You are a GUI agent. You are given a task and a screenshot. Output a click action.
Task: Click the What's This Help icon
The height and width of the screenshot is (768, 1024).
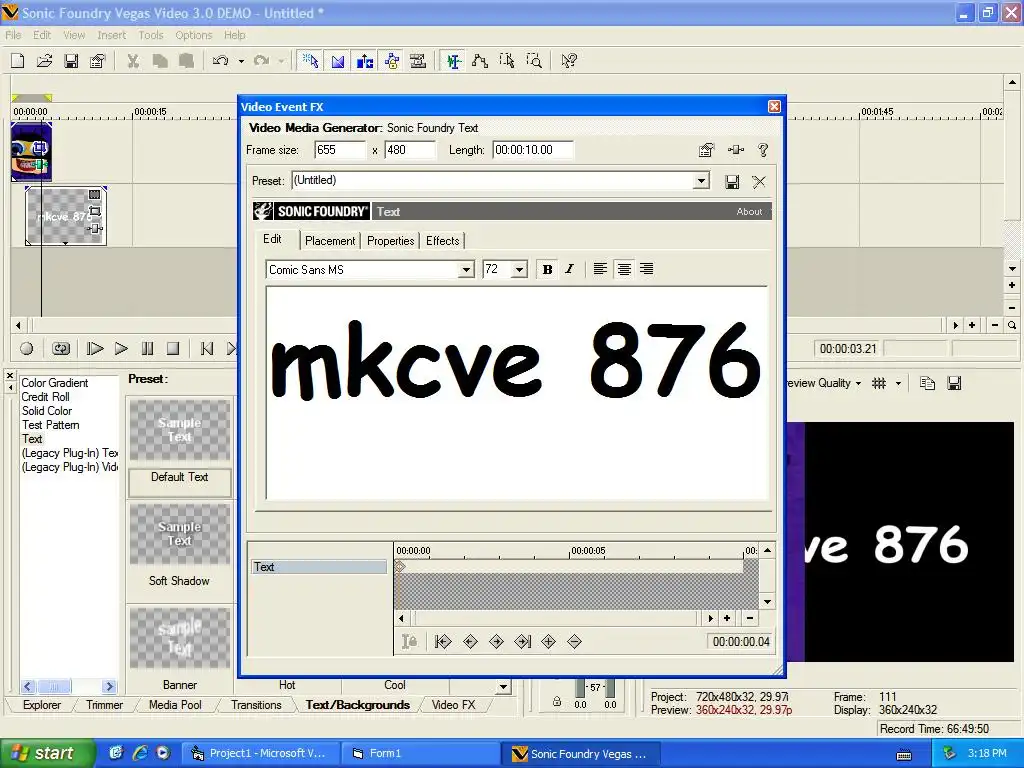569,61
